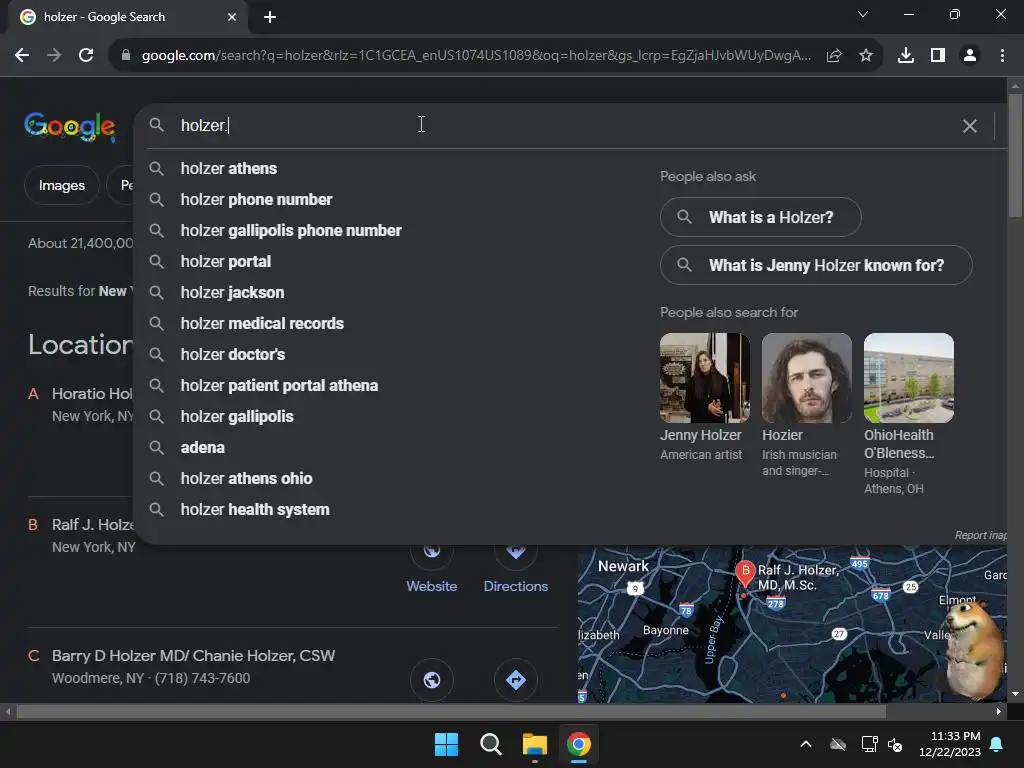Screen dimensions: 1024x768
Task: Open Chrome three-dot menu
Action: click(1002, 56)
